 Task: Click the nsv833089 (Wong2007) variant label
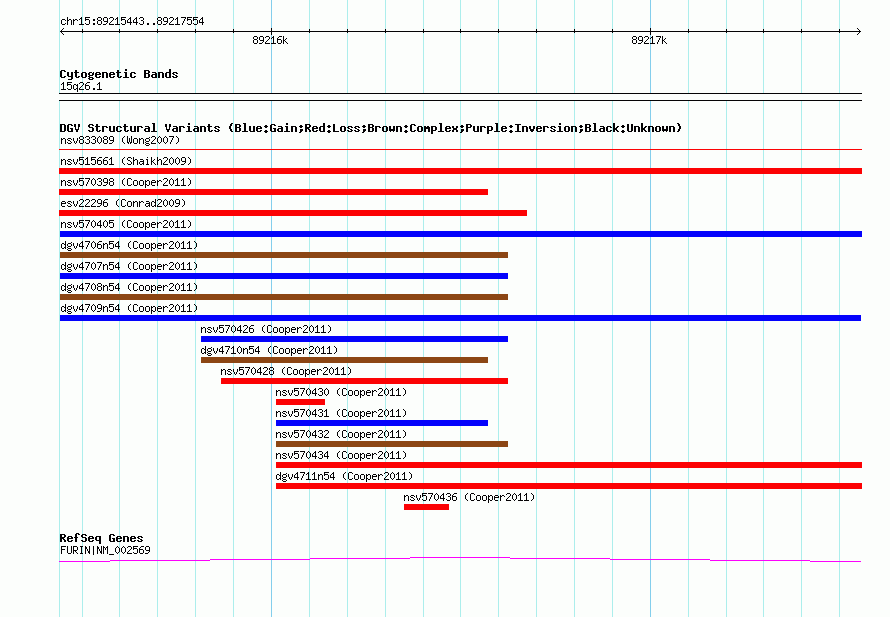(x=120, y=140)
